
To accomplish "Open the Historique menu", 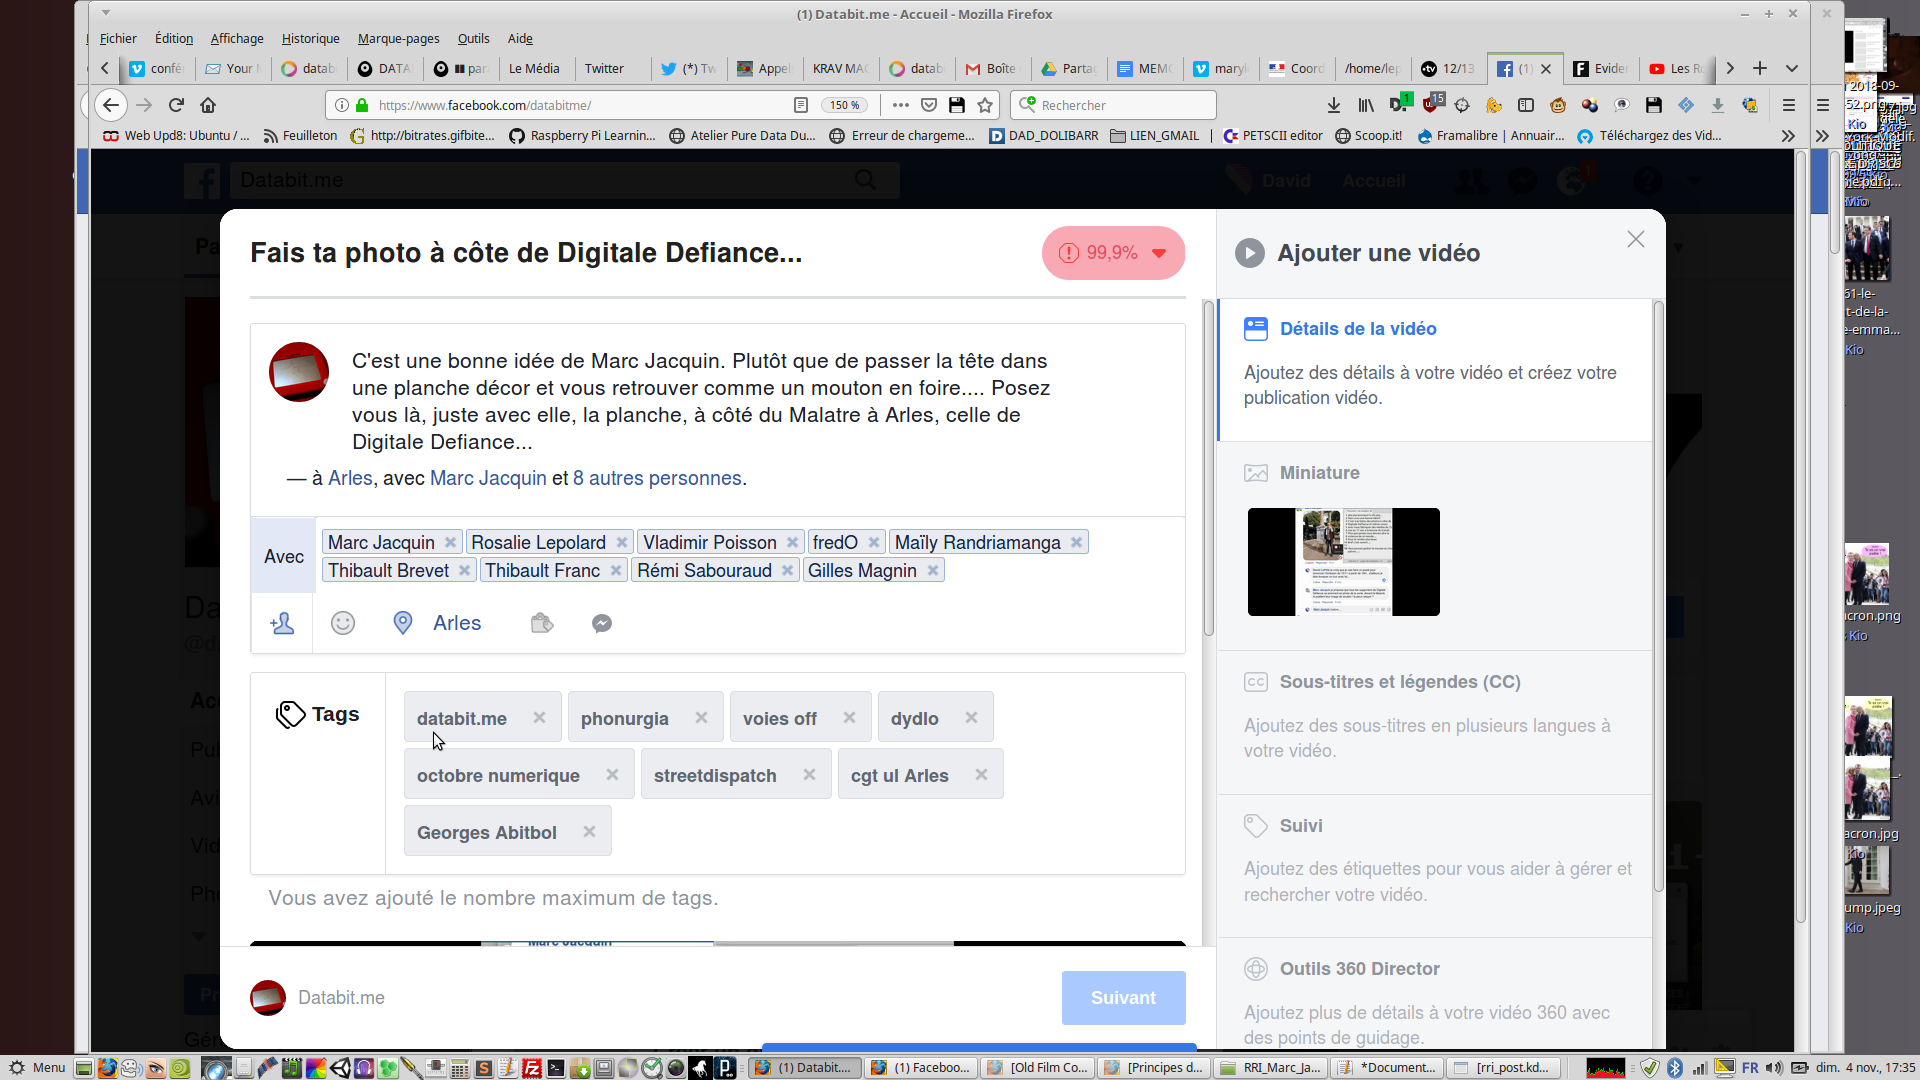I will [310, 38].
